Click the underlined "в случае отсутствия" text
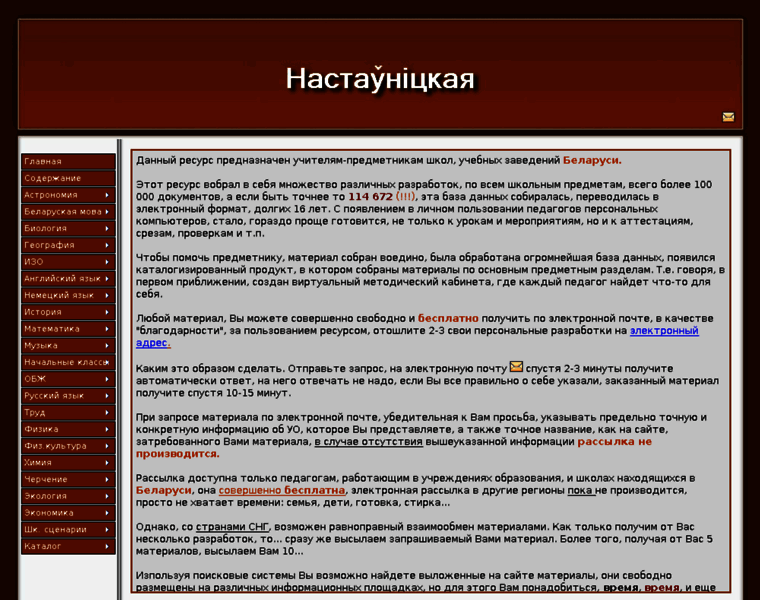This screenshot has height=600, width=760. 368,442
